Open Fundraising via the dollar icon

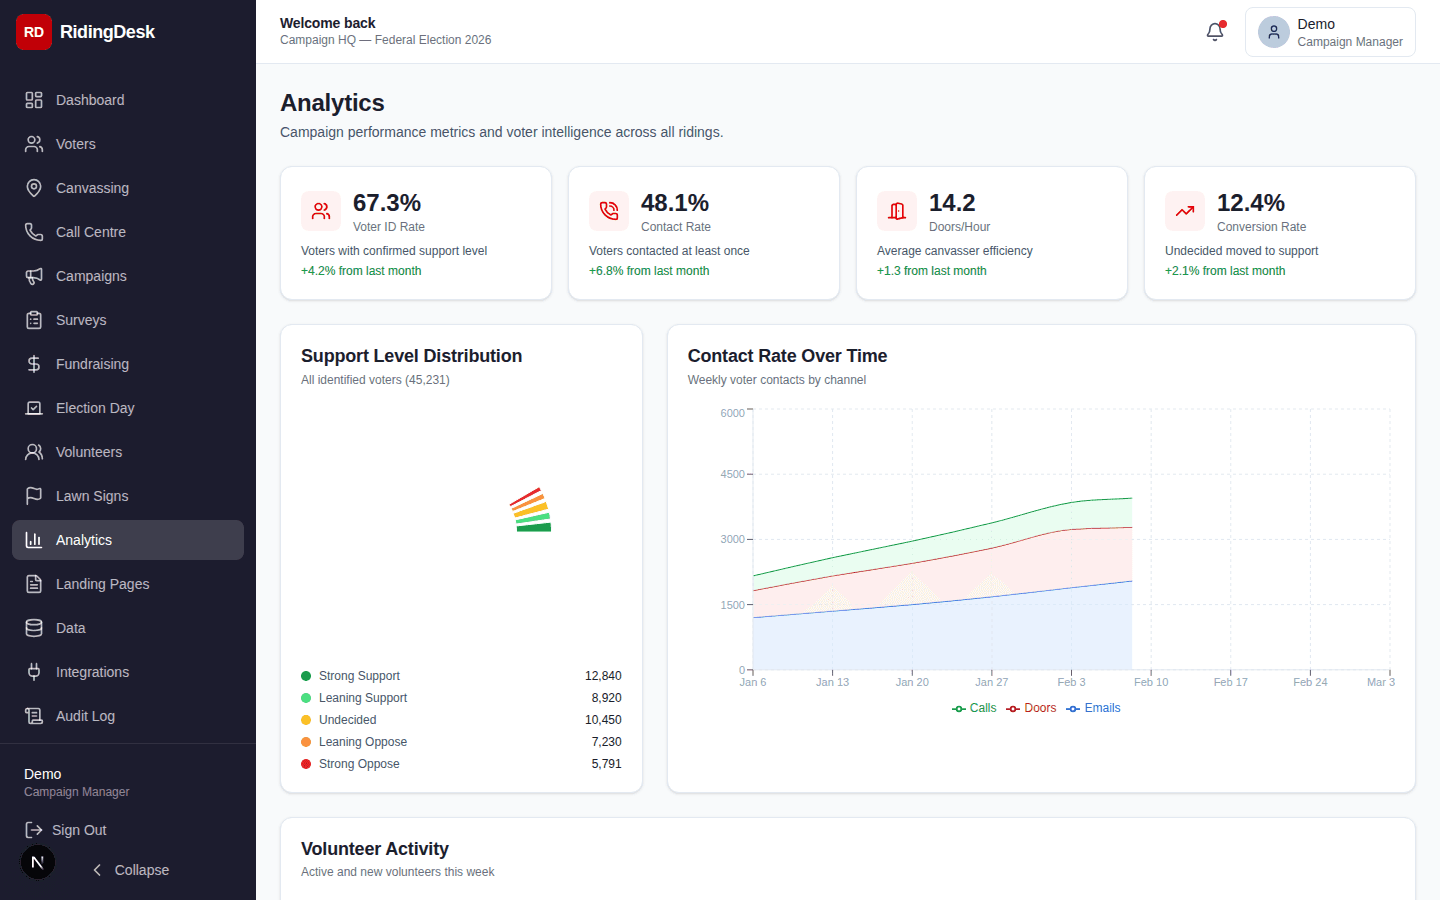point(33,364)
